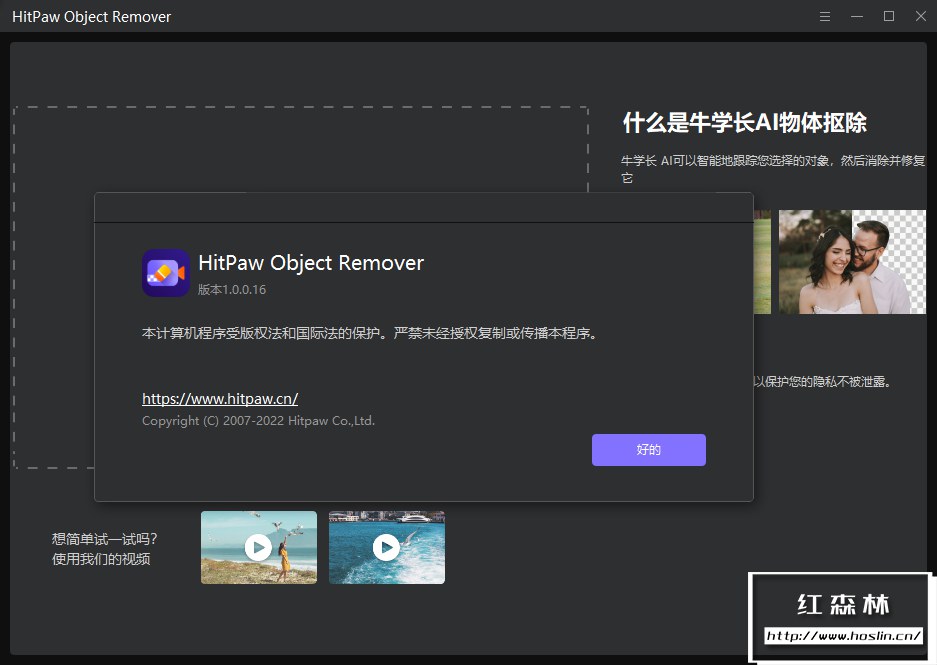Viewport: 937px width, 665px height.
Task: Click the 牛学长 AI description paragraph
Action: pyautogui.click(x=773, y=169)
